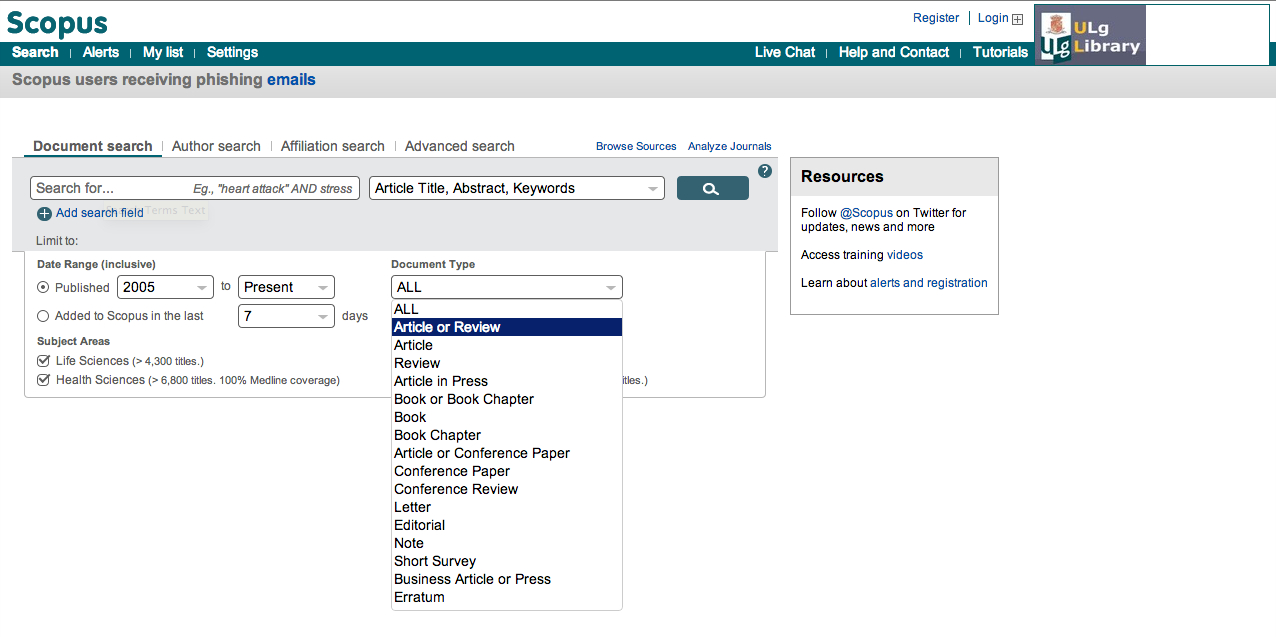
Task: Choose Article or Conference Paper option
Action: pos(507,453)
